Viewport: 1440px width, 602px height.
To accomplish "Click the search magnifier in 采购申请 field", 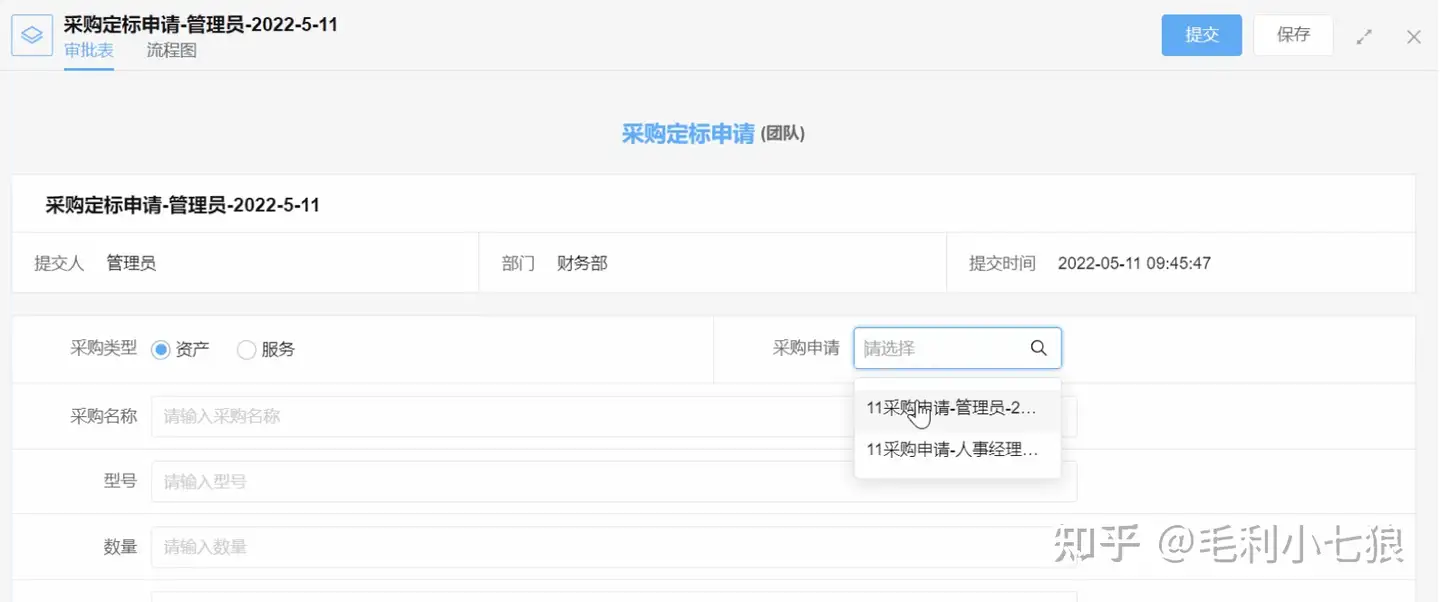I will (x=1038, y=348).
